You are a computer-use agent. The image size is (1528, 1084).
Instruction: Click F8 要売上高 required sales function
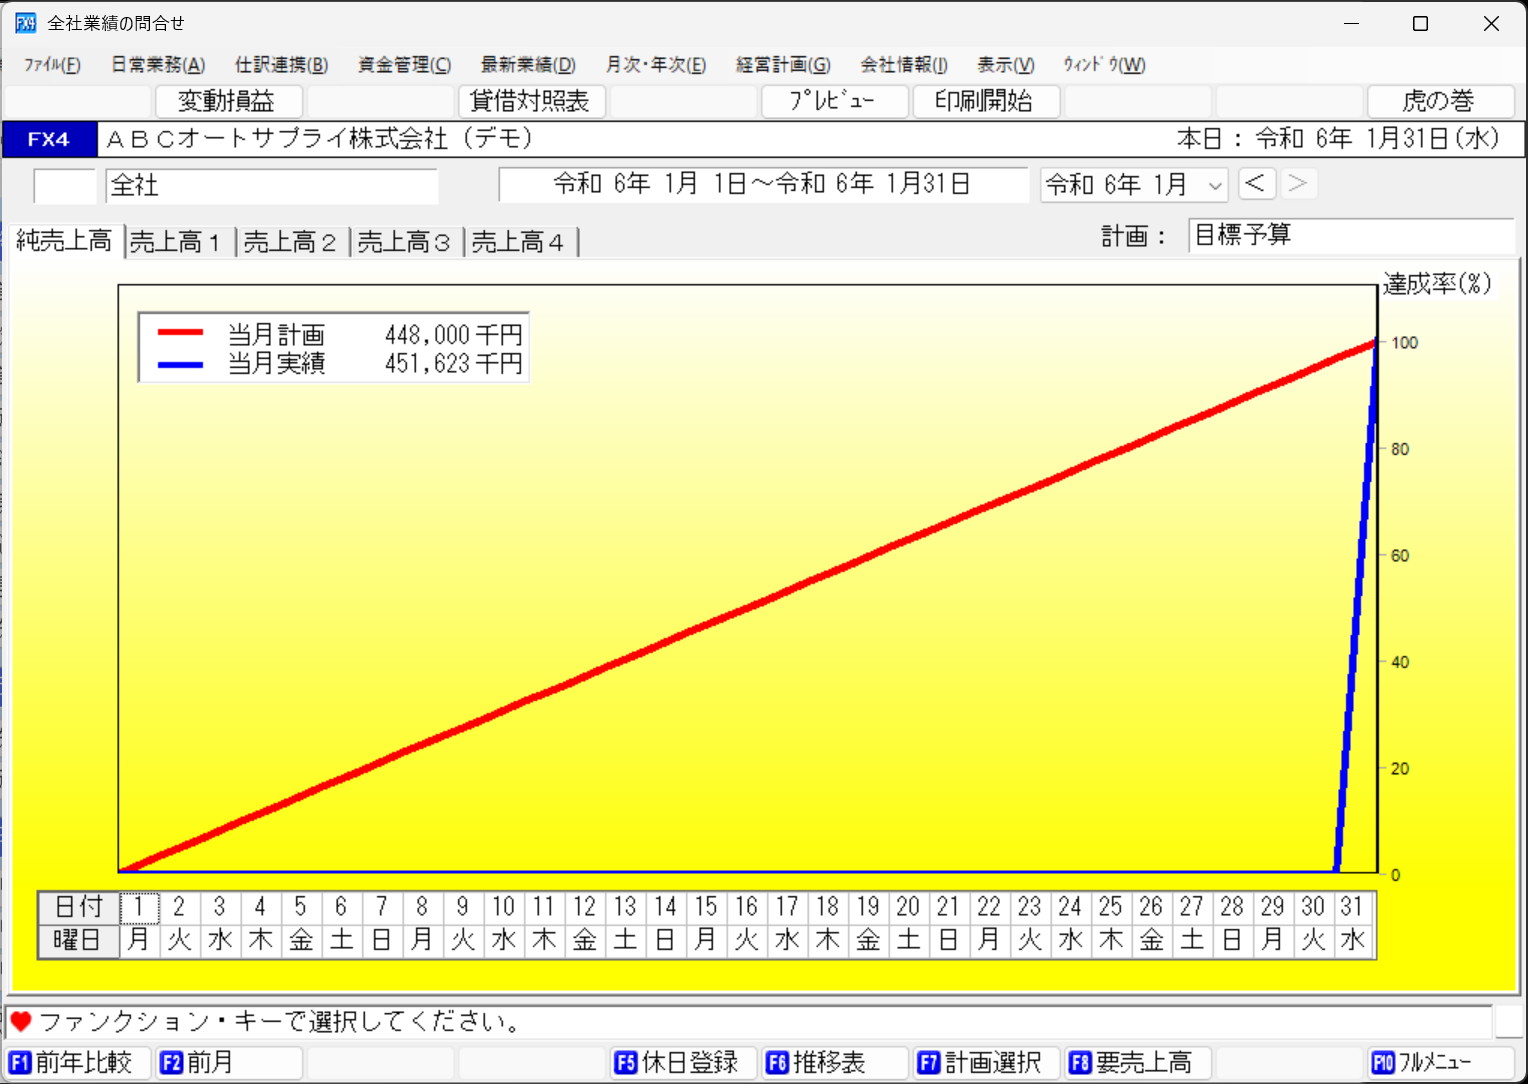tap(1137, 1063)
